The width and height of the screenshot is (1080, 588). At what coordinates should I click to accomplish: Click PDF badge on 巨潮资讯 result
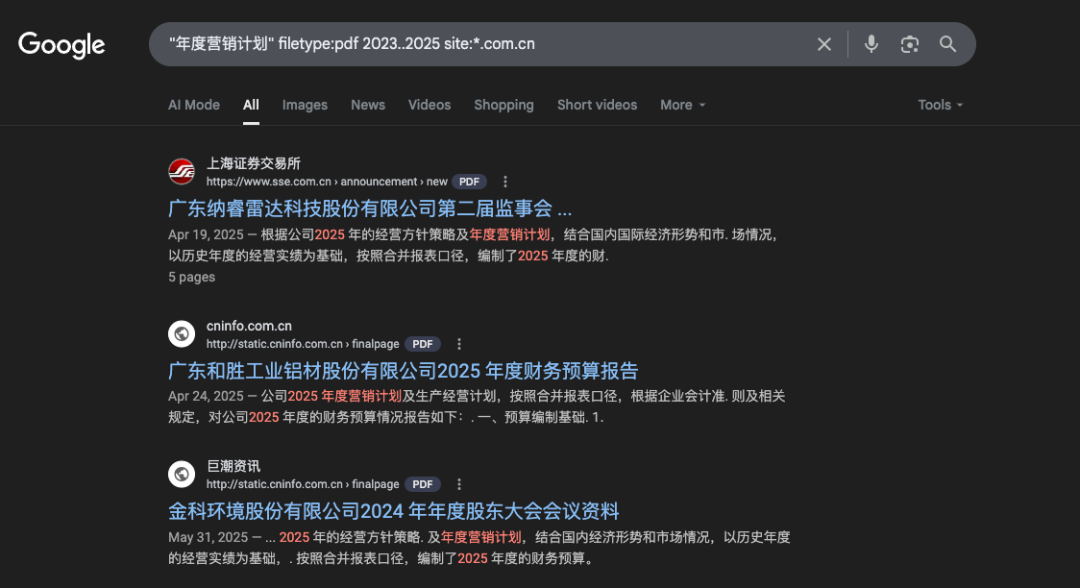(422, 484)
